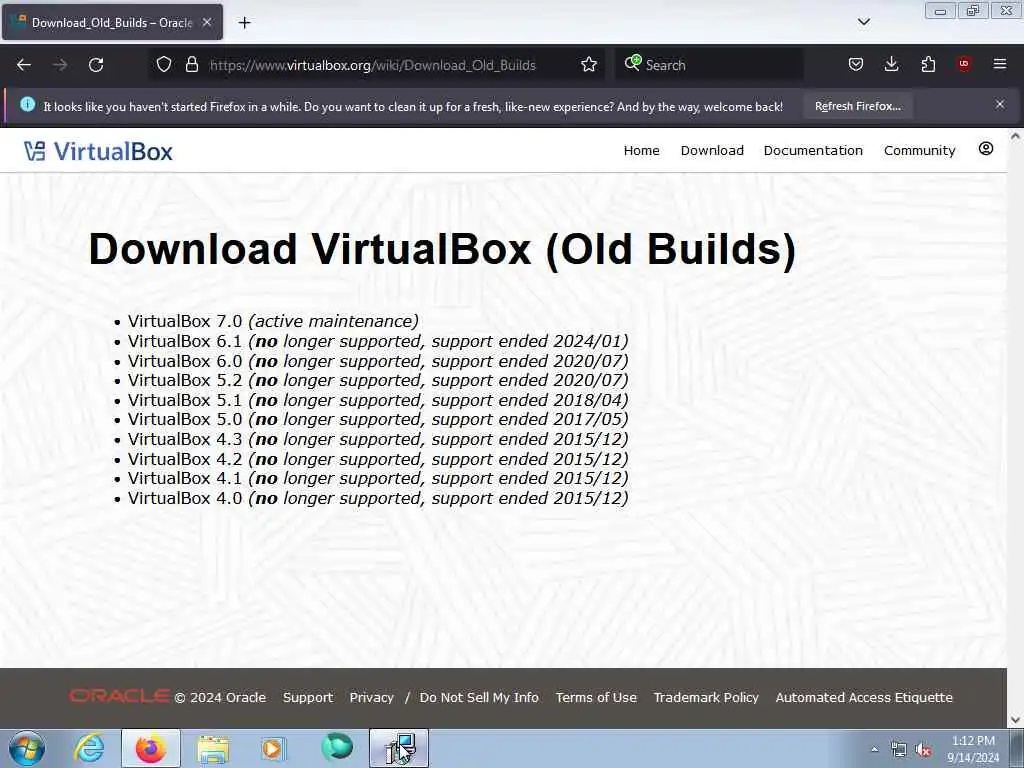Click the Refresh Firefox button
This screenshot has height=768, width=1024.
(857, 106)
